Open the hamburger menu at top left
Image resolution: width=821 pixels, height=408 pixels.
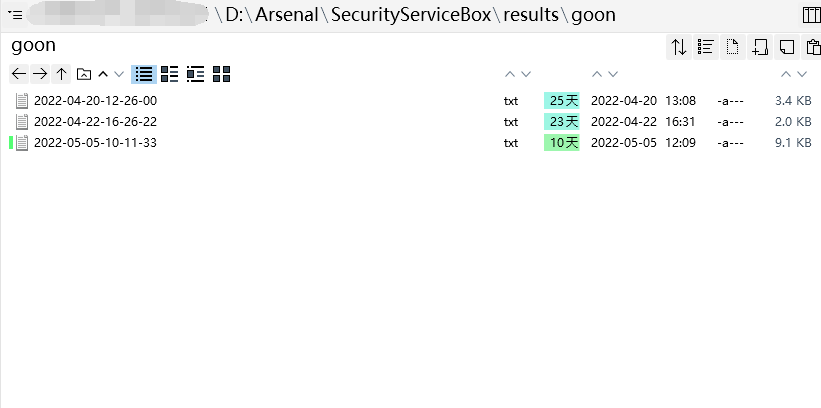(x=16, y=15)
